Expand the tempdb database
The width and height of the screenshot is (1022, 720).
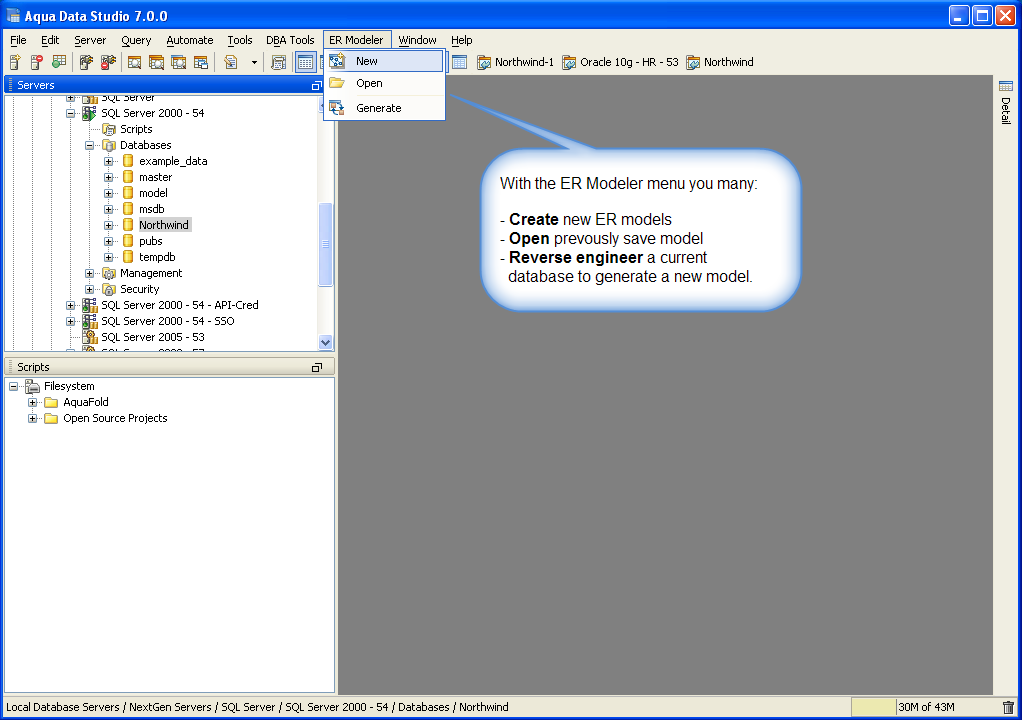109,257
